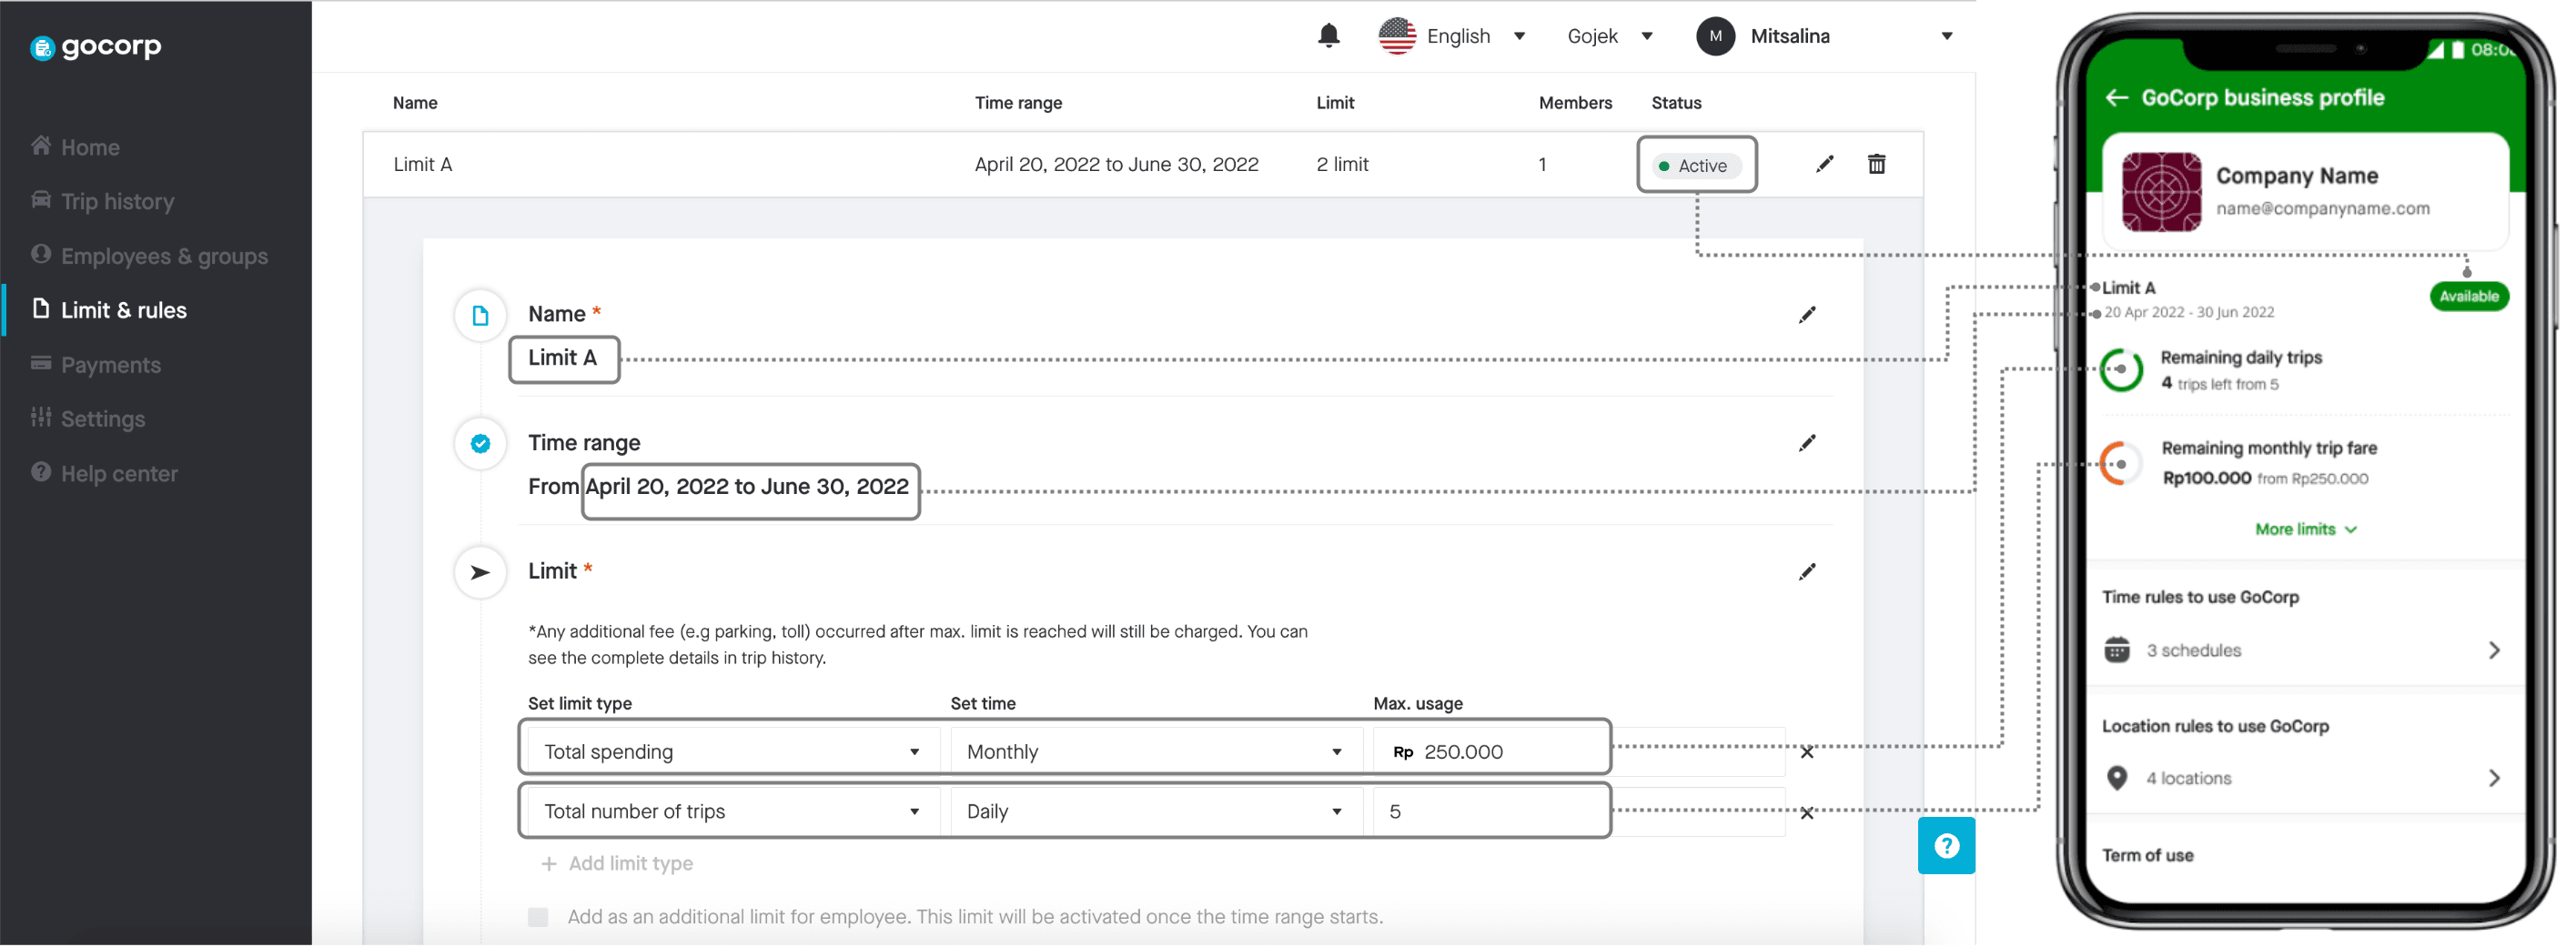2576x947 pixels.
Task: Open Settings from the sidebar
Action: pyautogui.click(x=88, y=419)
